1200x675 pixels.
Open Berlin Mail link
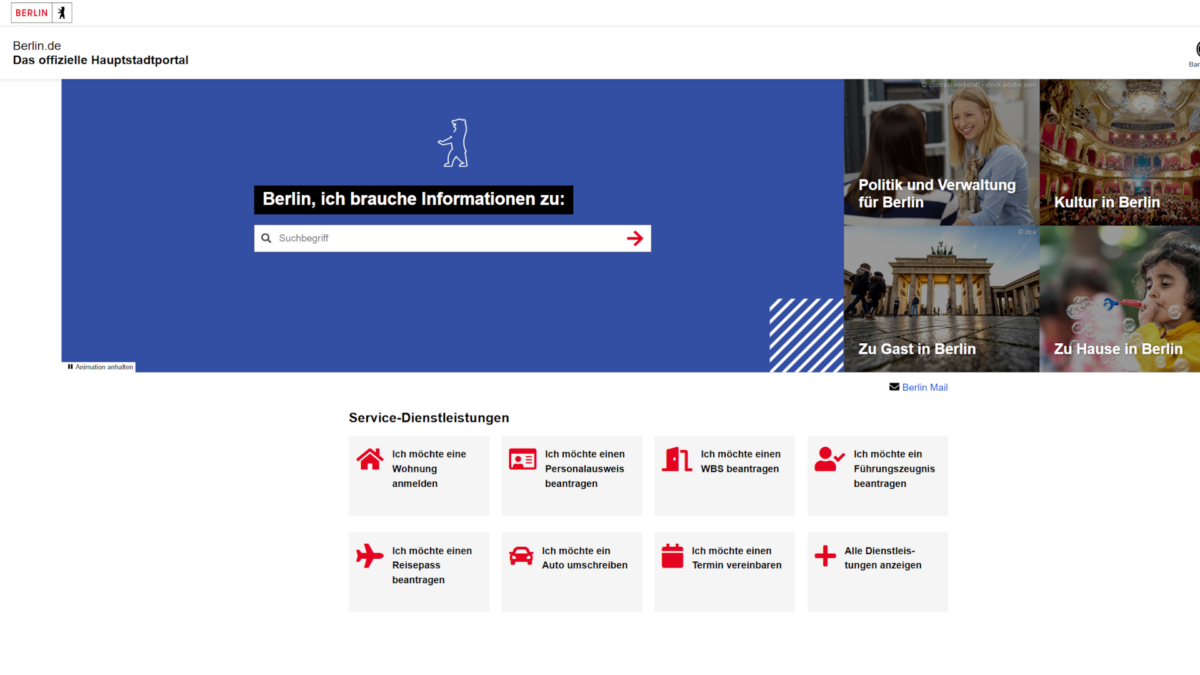click(925, 387)
